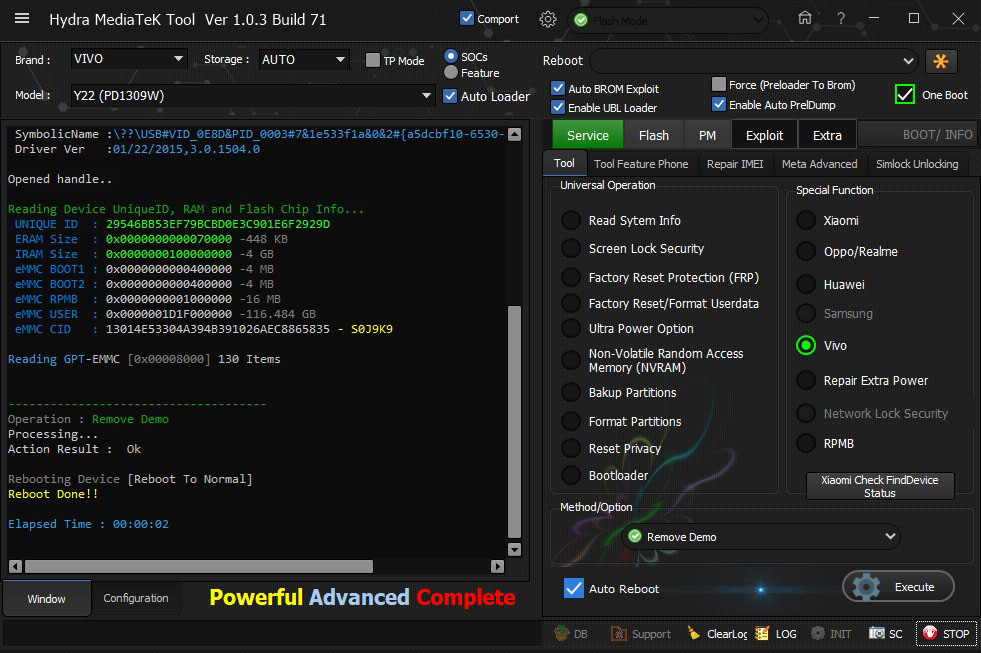Expand Method/Option Remove Demo dropdown

click(x=761, y=537)
